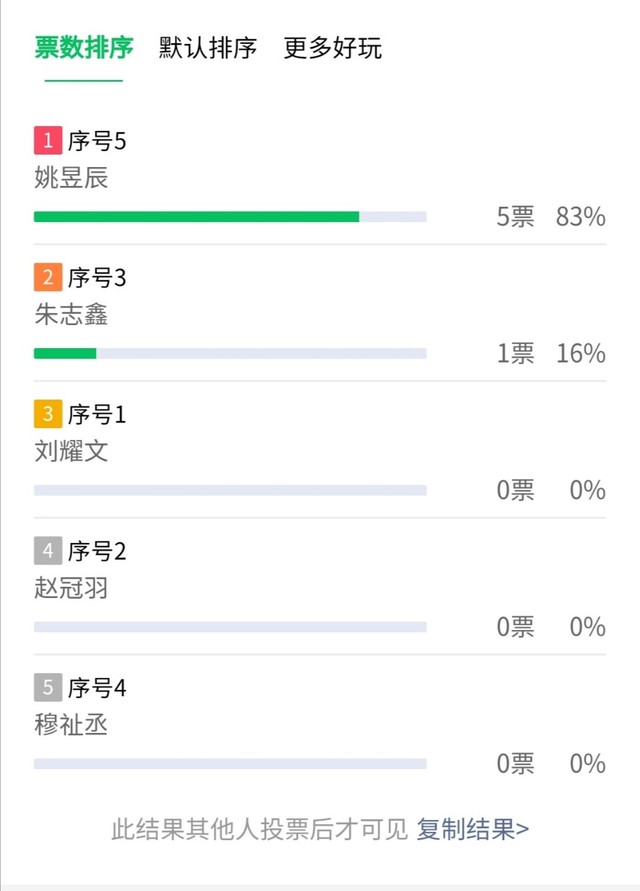The width and height of the screenshot is (640, 891).
Task: Choose candidate 赵冠羽
Action: (71, 588)
